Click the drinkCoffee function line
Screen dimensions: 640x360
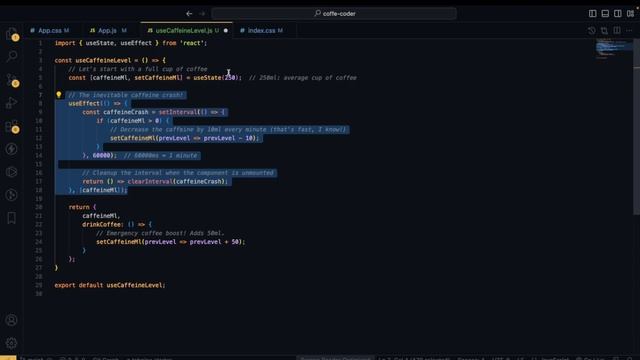[117, 224]
